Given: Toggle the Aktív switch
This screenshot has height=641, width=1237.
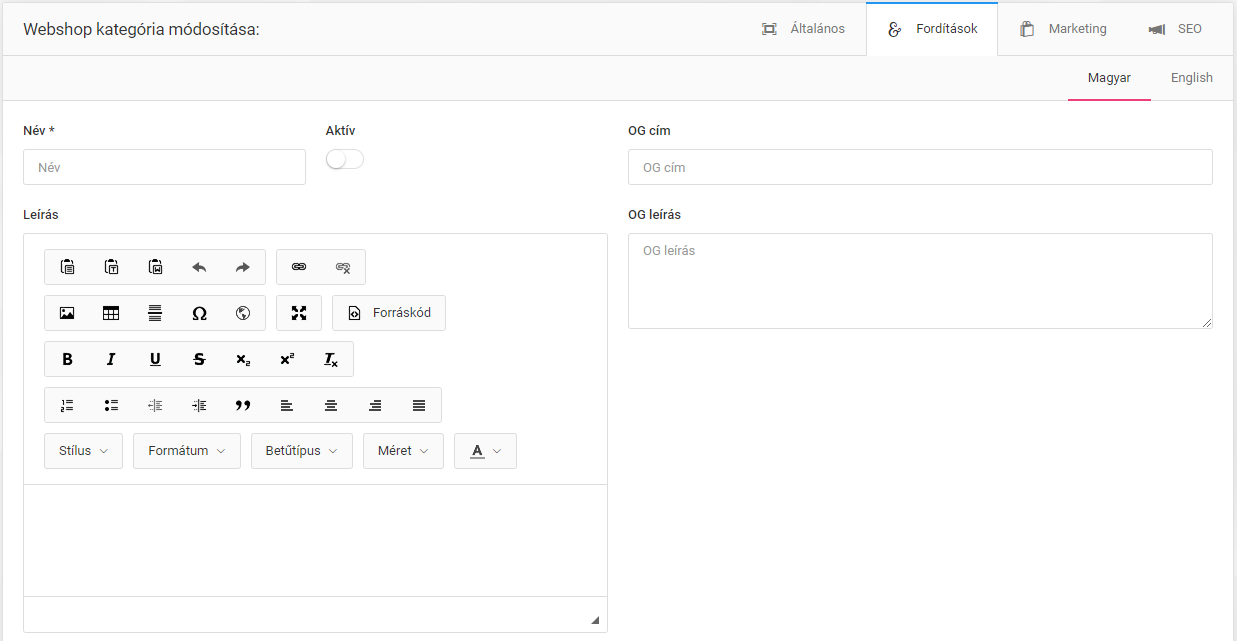Looking at the screenshot, I should [x=345, y=160].
